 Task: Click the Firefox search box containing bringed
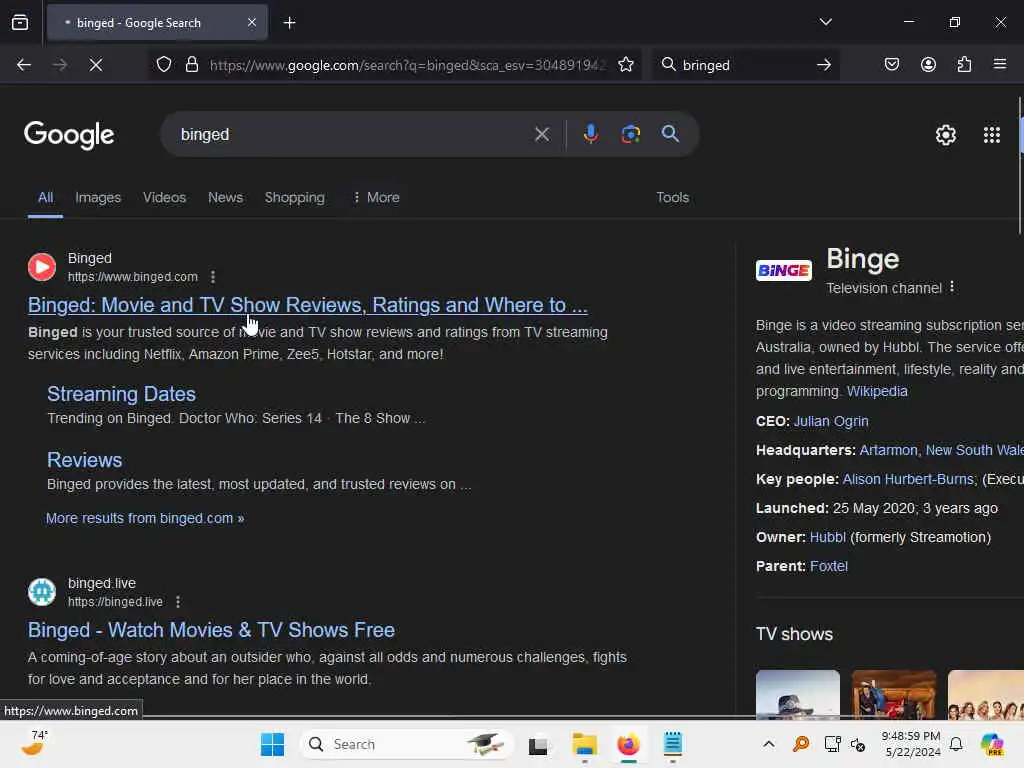pyautogui.click(x=744, y=65)
